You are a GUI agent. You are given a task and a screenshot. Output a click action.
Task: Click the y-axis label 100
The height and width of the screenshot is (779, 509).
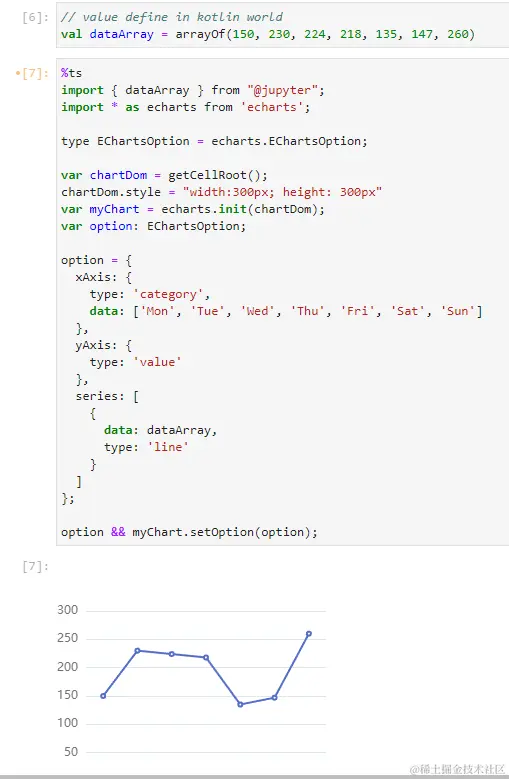tap(68, 723)
